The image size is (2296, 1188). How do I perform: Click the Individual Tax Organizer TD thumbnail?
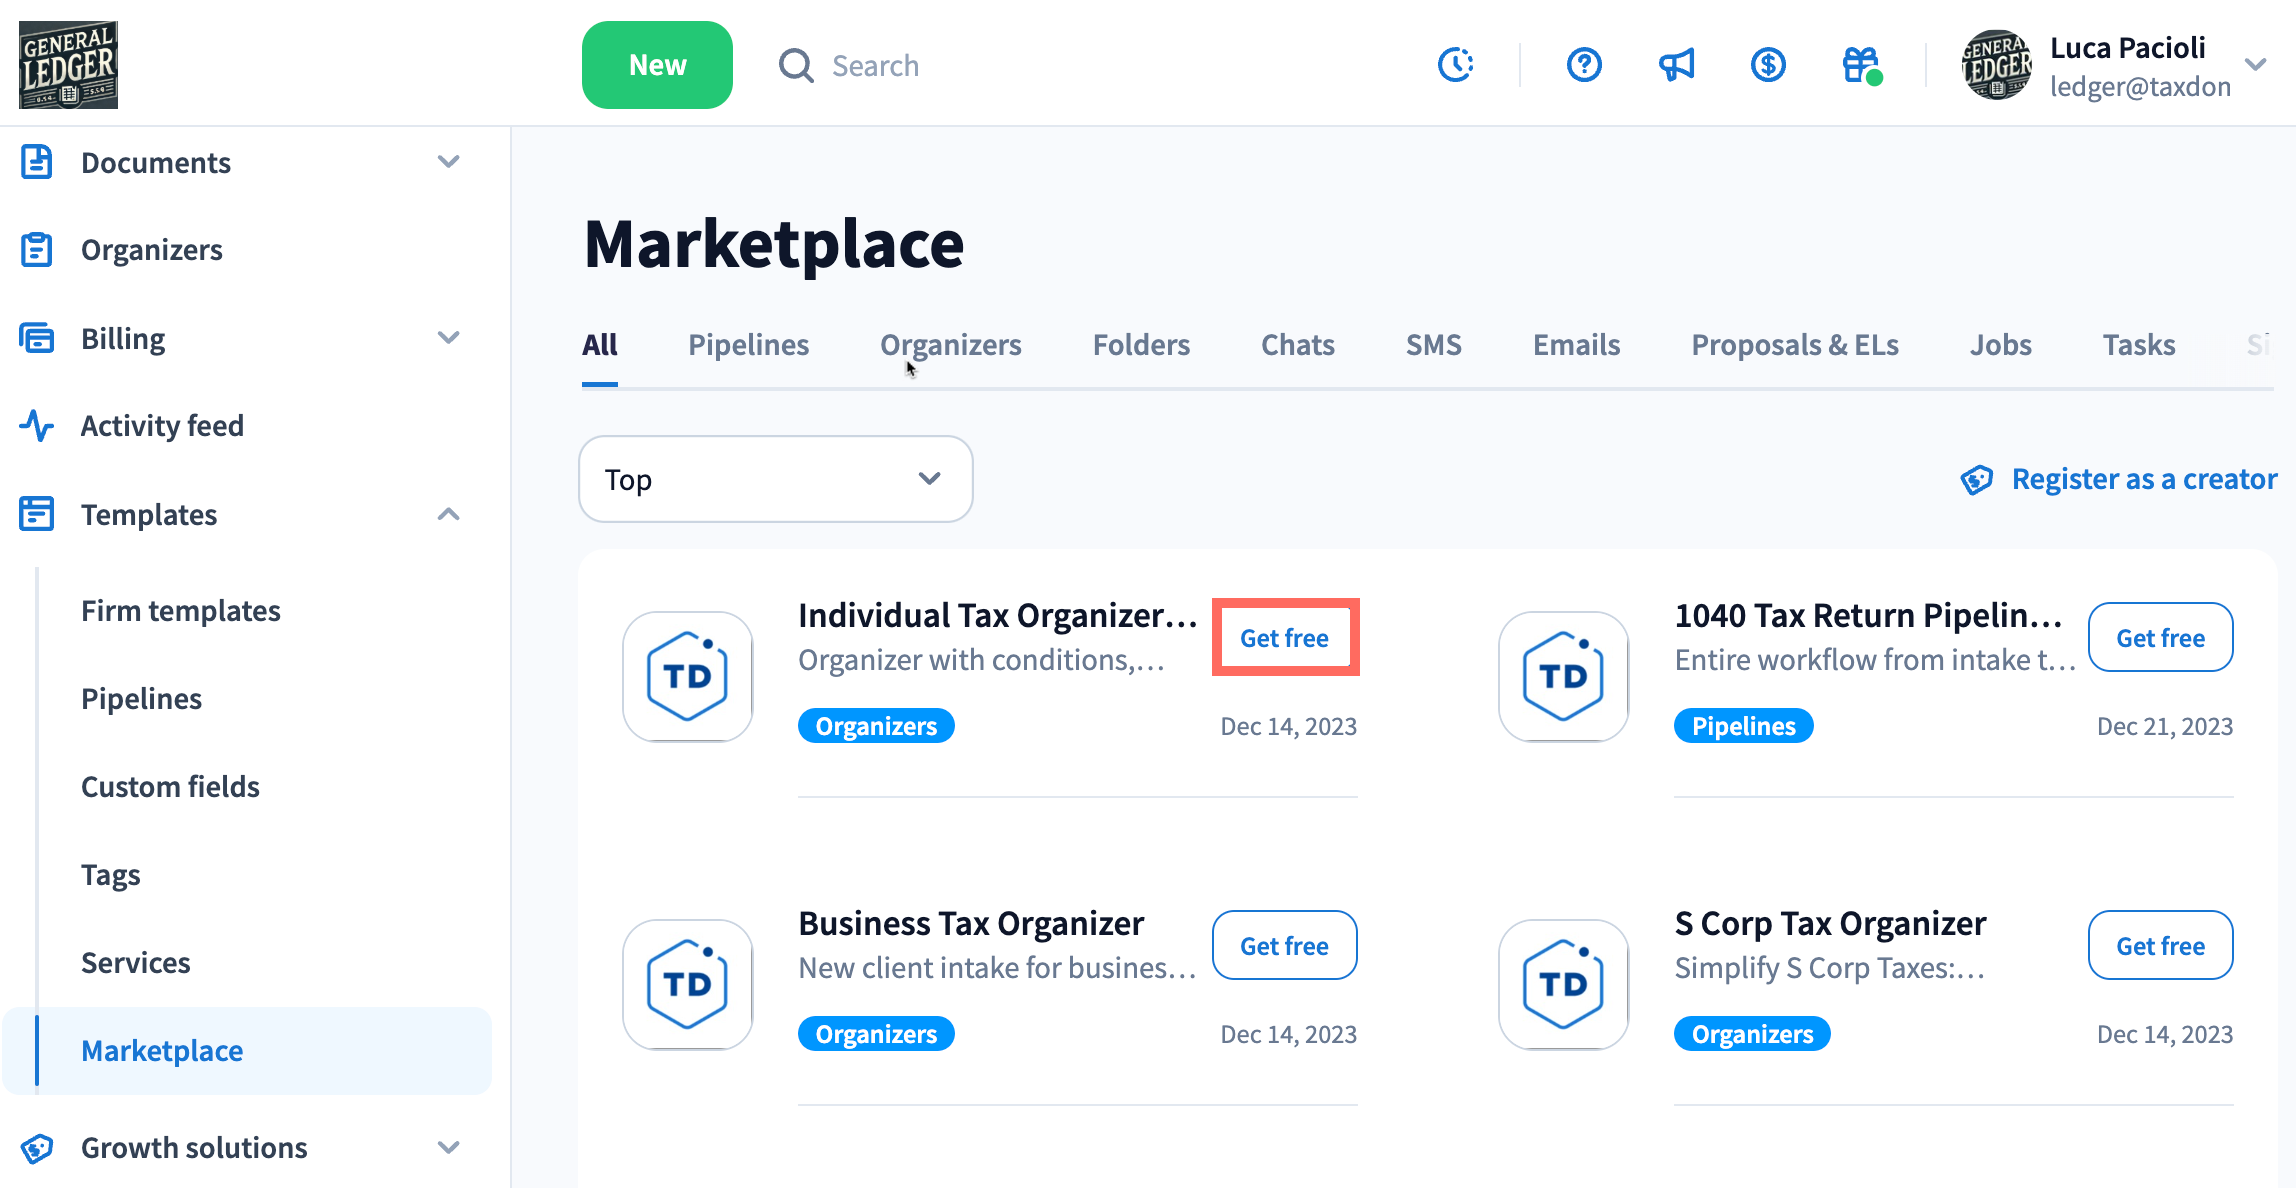click(688, 677)
